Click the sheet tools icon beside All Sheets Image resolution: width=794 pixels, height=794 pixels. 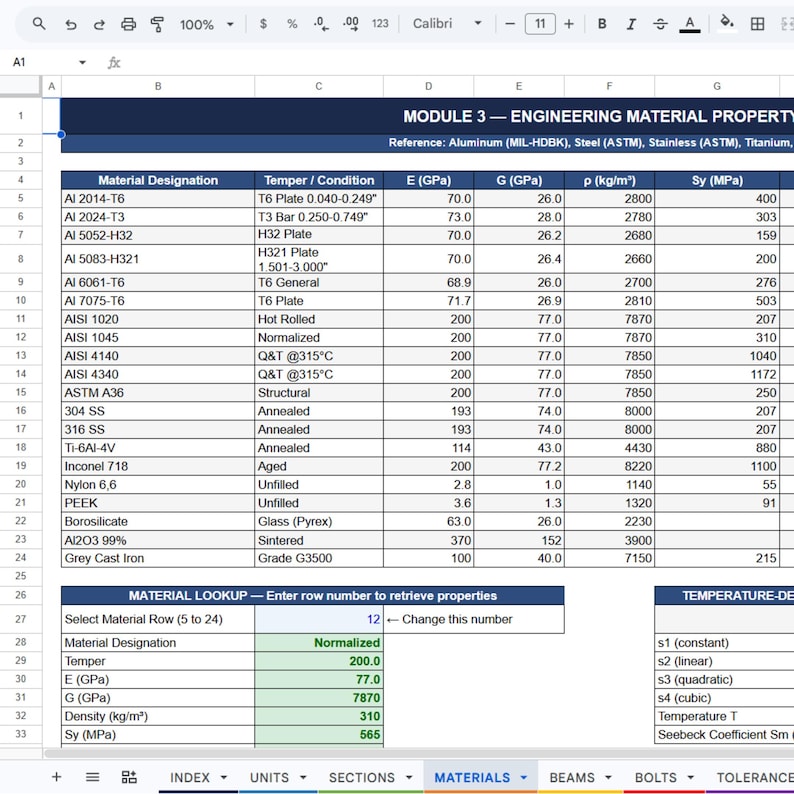tap(129, 777)
